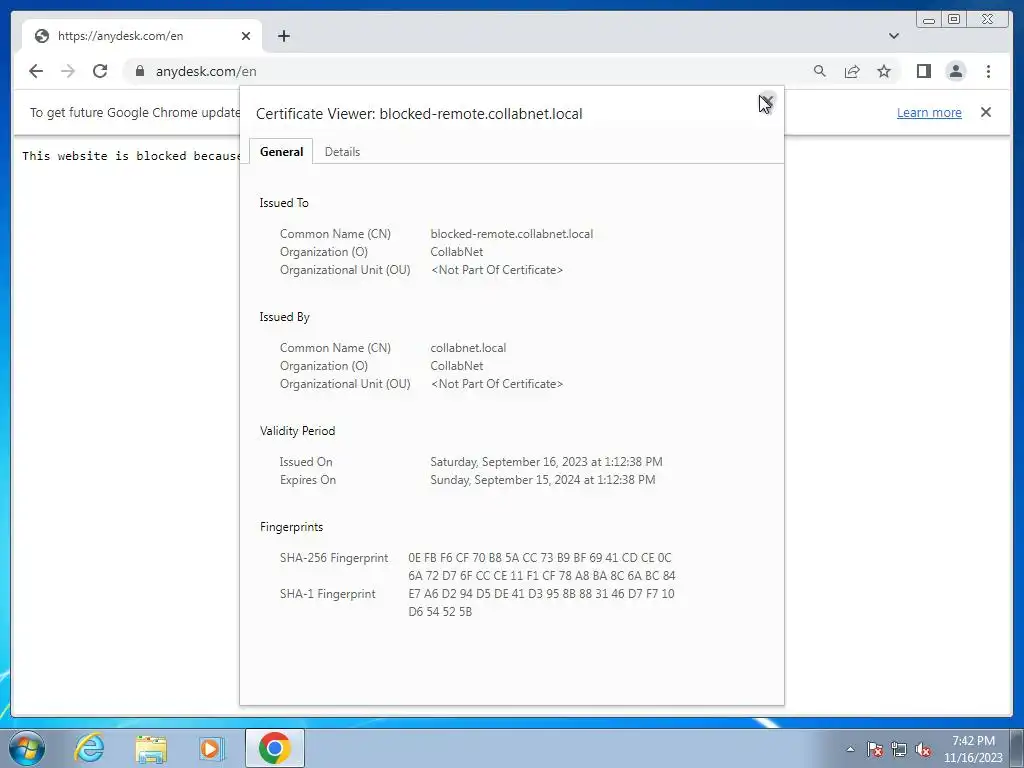Click the SHA-1 fingerprint's first line
Viewport: 1024px width, 768px height.
[541, 594]
